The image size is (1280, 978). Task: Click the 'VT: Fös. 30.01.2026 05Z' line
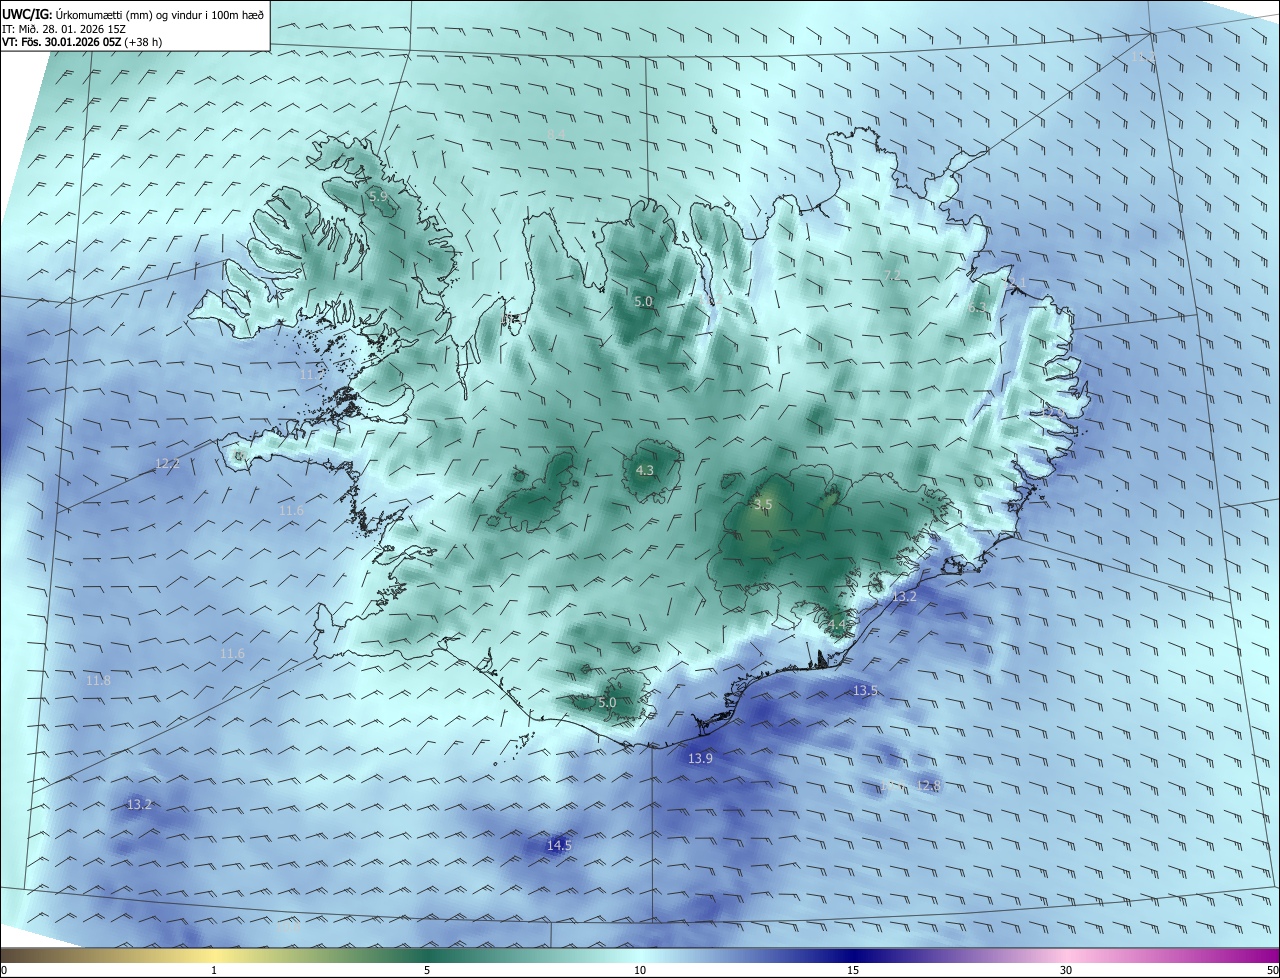[62, 42]
